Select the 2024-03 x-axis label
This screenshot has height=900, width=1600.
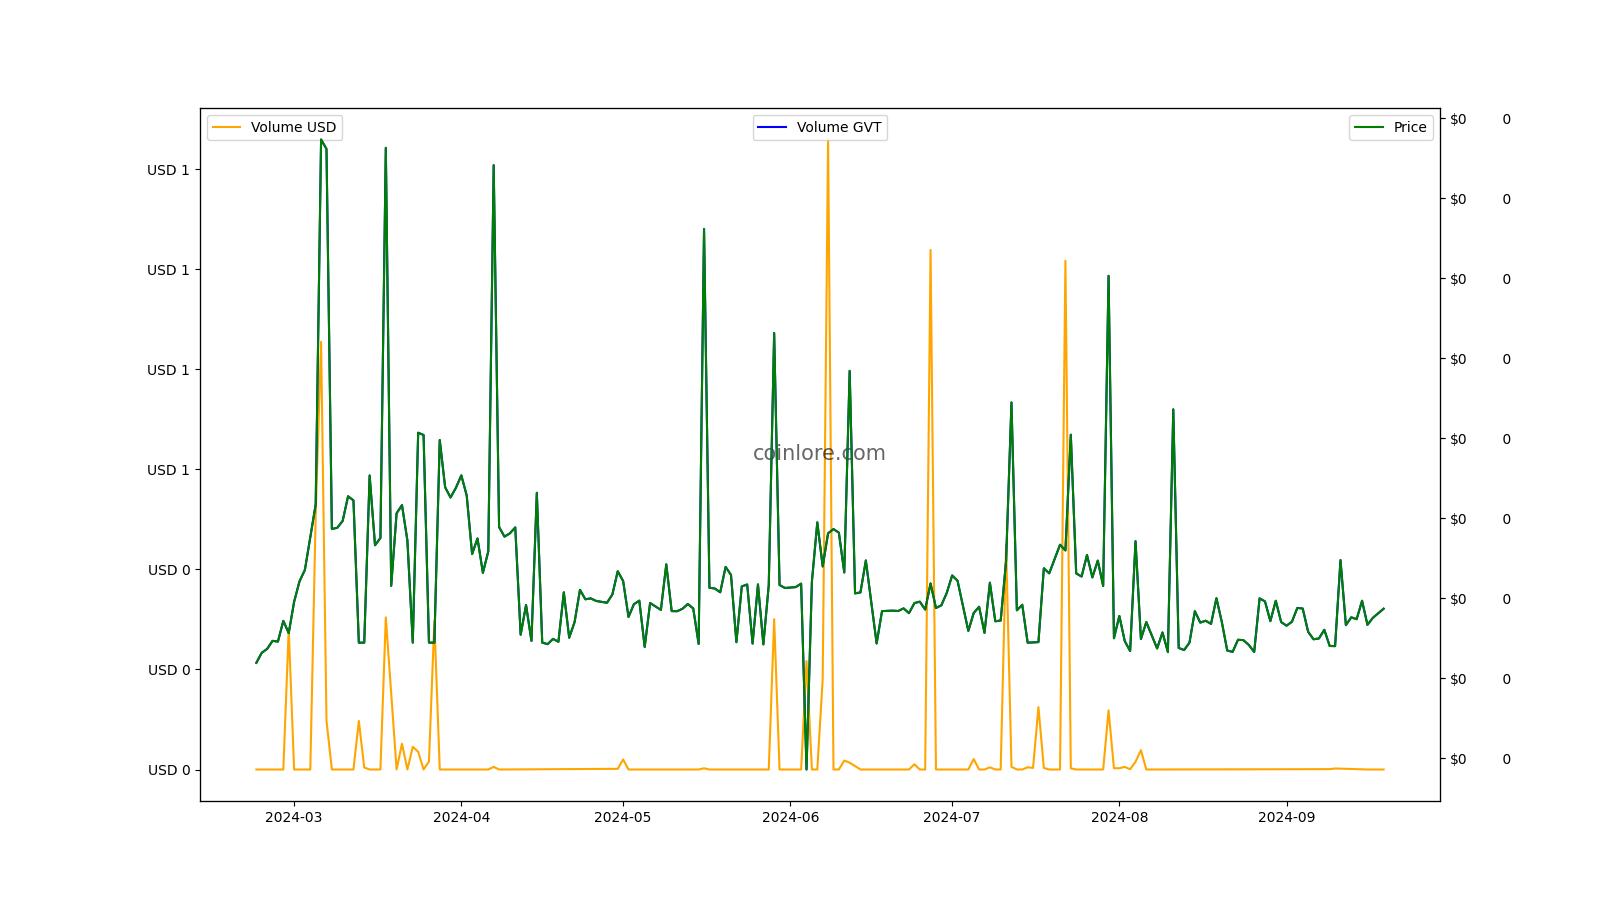[x=294, y=817]
